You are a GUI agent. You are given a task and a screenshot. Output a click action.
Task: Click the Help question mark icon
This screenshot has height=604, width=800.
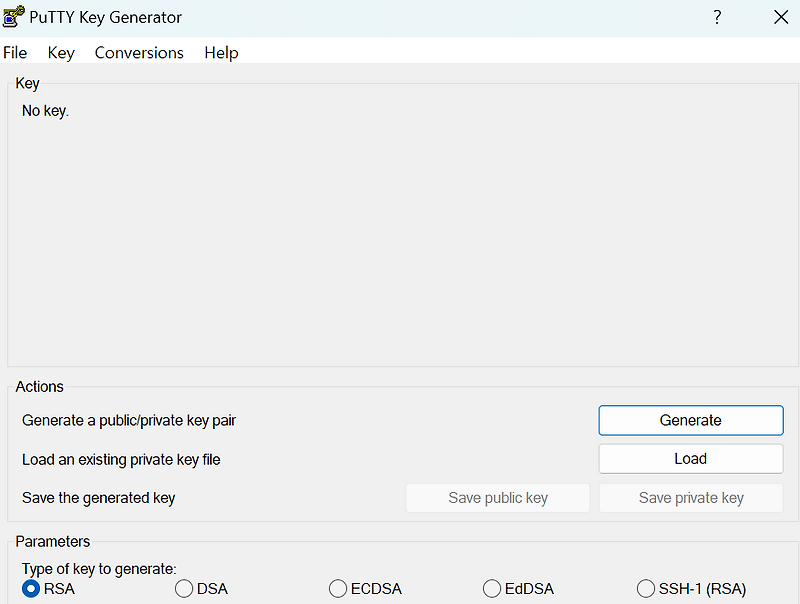(x=717, y=17)
